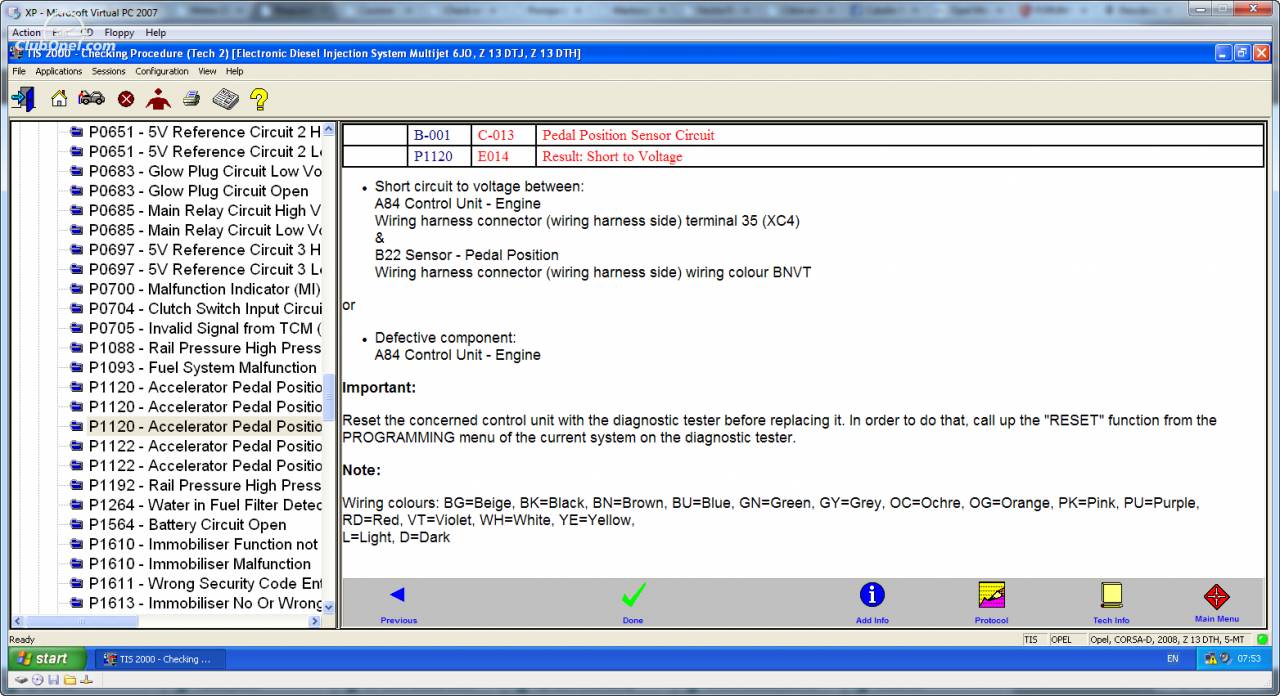
Task: Click the yellow question mark help icon
Action: [x=259, y=99]
